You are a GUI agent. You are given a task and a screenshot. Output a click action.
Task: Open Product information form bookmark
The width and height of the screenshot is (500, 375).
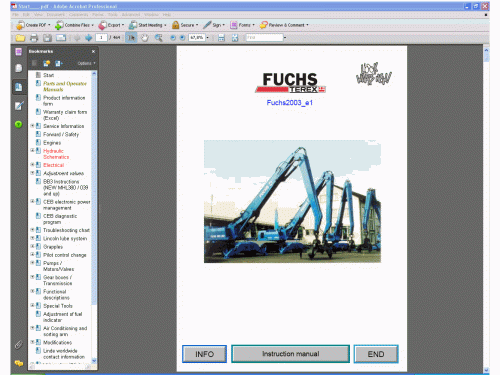pyautogui.click(x=64, y=101)
